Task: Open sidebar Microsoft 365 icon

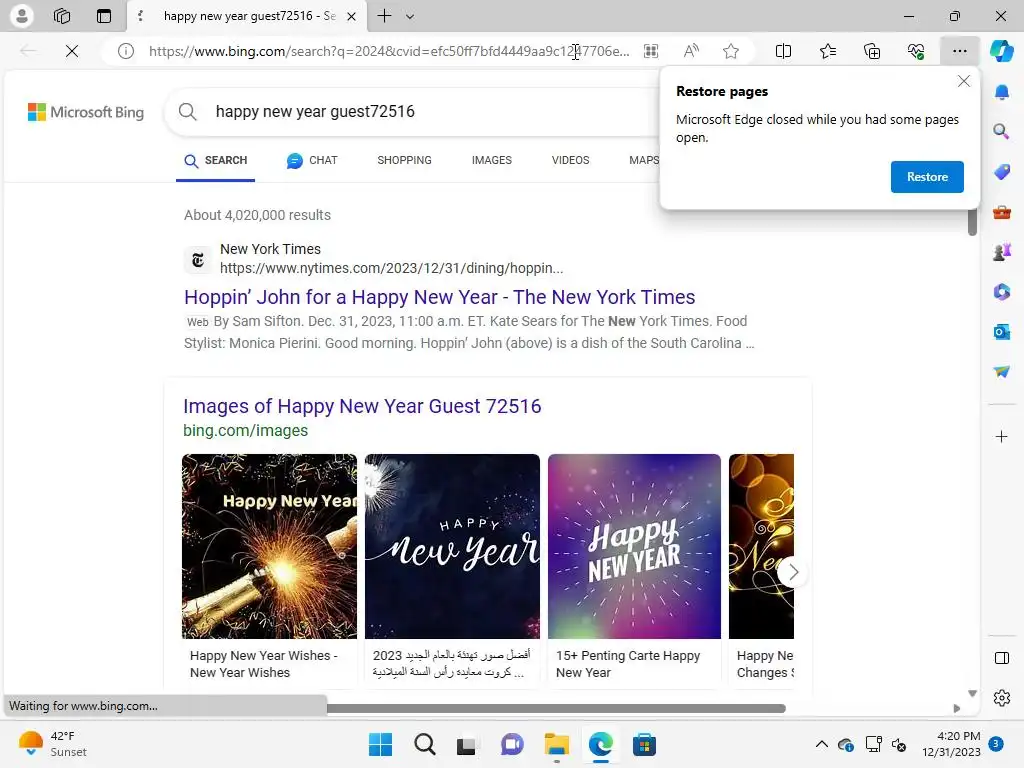Action: [x=1001, y=291]
